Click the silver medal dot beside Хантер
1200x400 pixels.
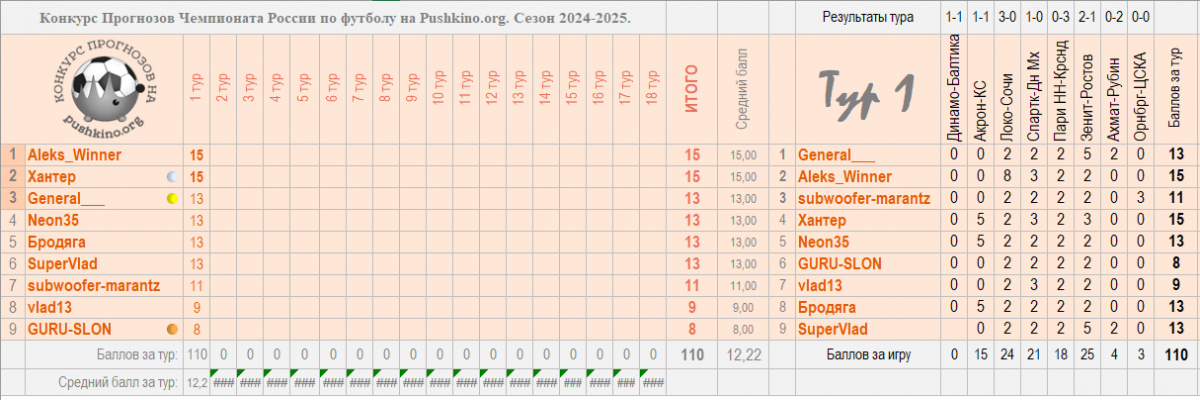click(x=171, y=177)
